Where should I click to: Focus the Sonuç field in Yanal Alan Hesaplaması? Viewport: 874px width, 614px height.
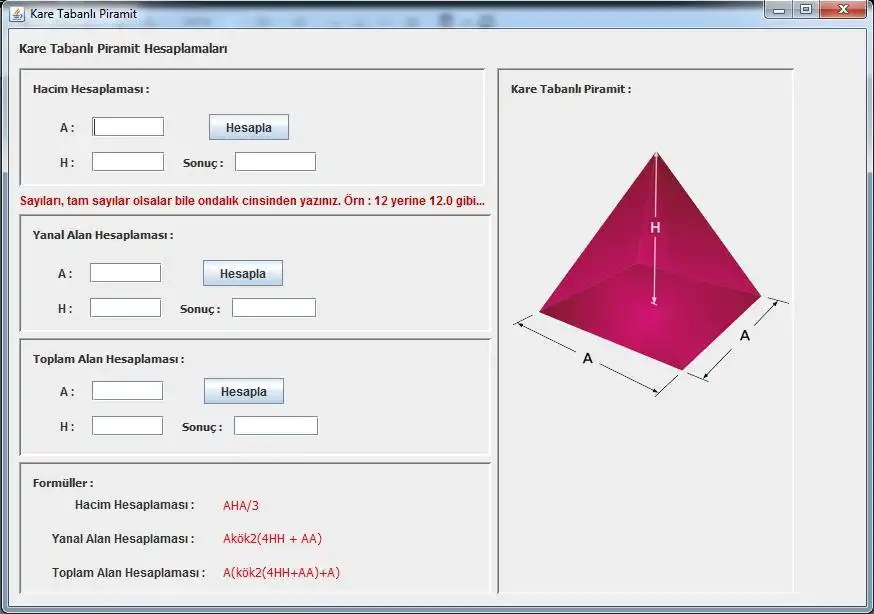(274, 308)
